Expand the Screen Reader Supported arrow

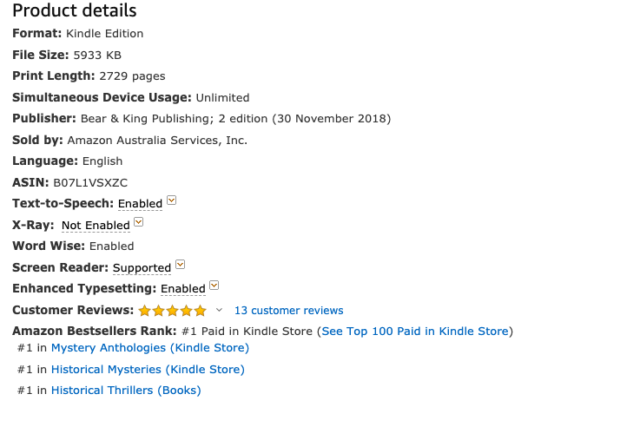[180, 266]
